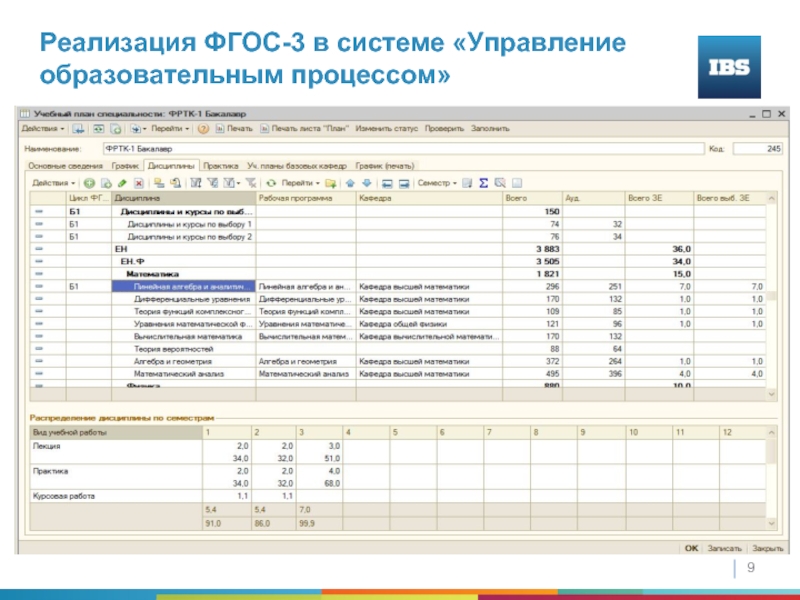Click the blue Move Down arrow icon
The height and width of the screenshot is (600, 800).
(x=367, y=184)
